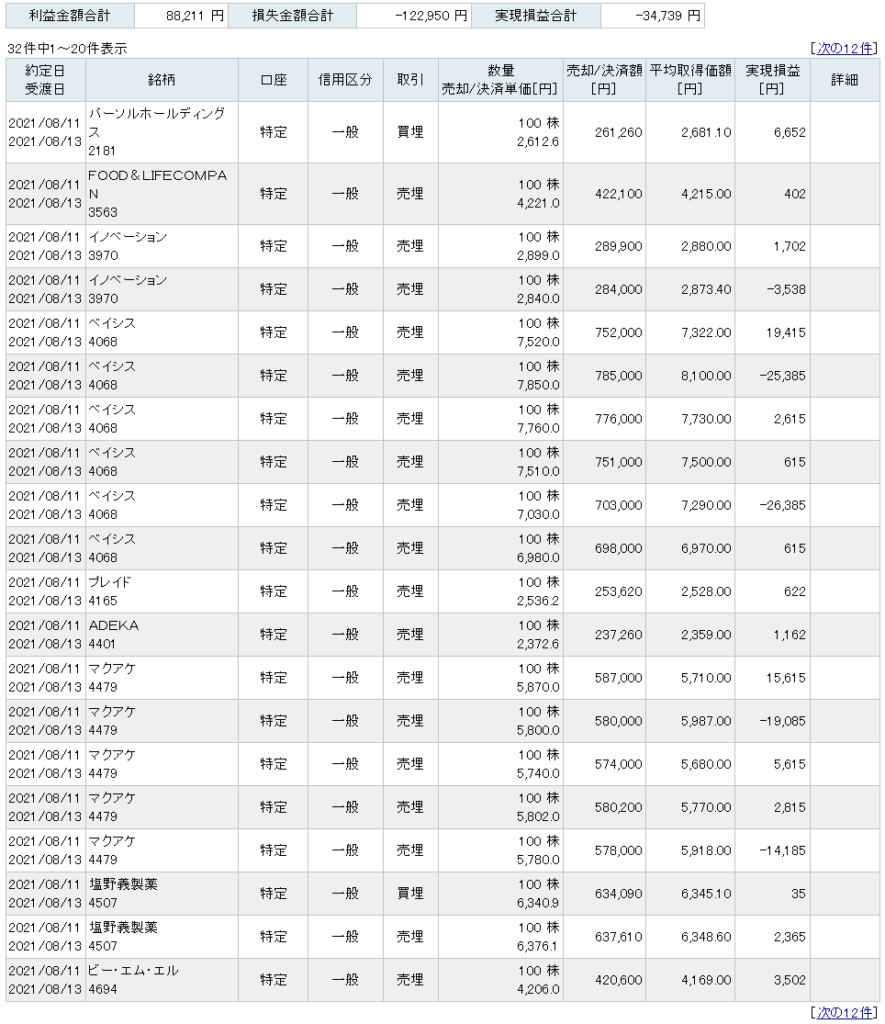Select the 637,610 settlement amount
Image resolution: width=885 pixels, height=1024 pixels.
(x=619, y=936)
